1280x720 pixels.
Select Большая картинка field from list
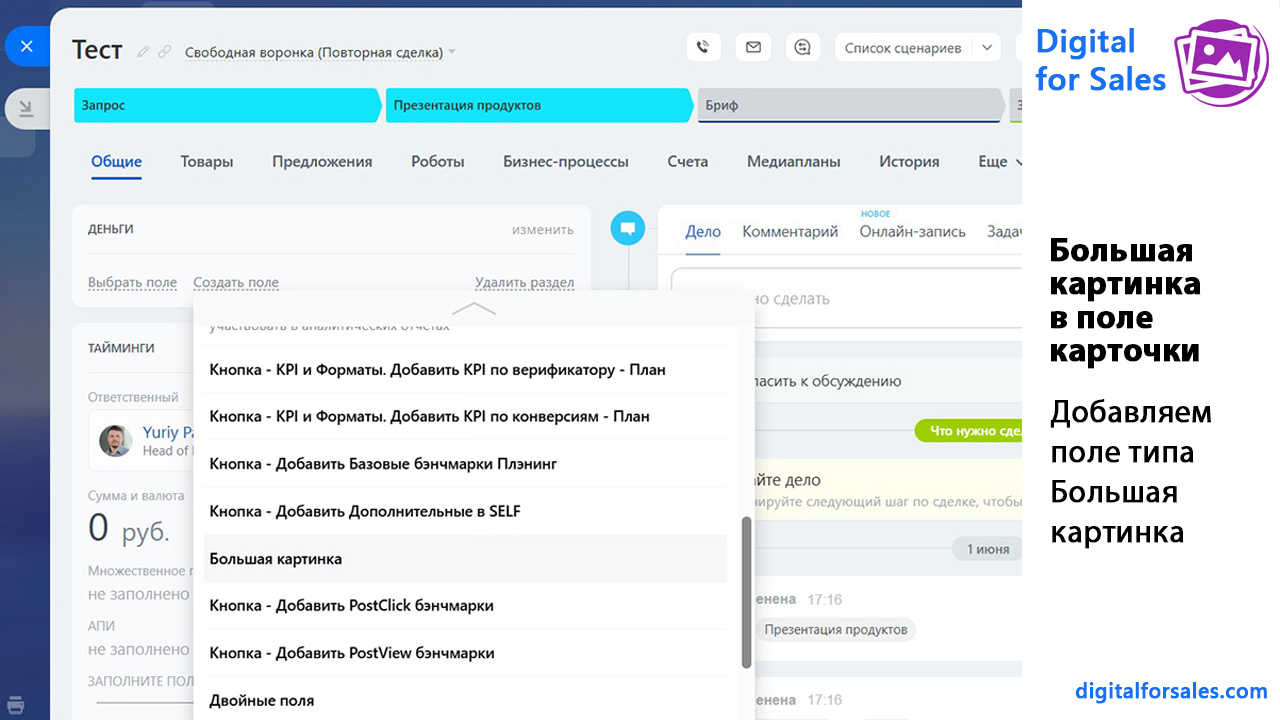point(276,559)
